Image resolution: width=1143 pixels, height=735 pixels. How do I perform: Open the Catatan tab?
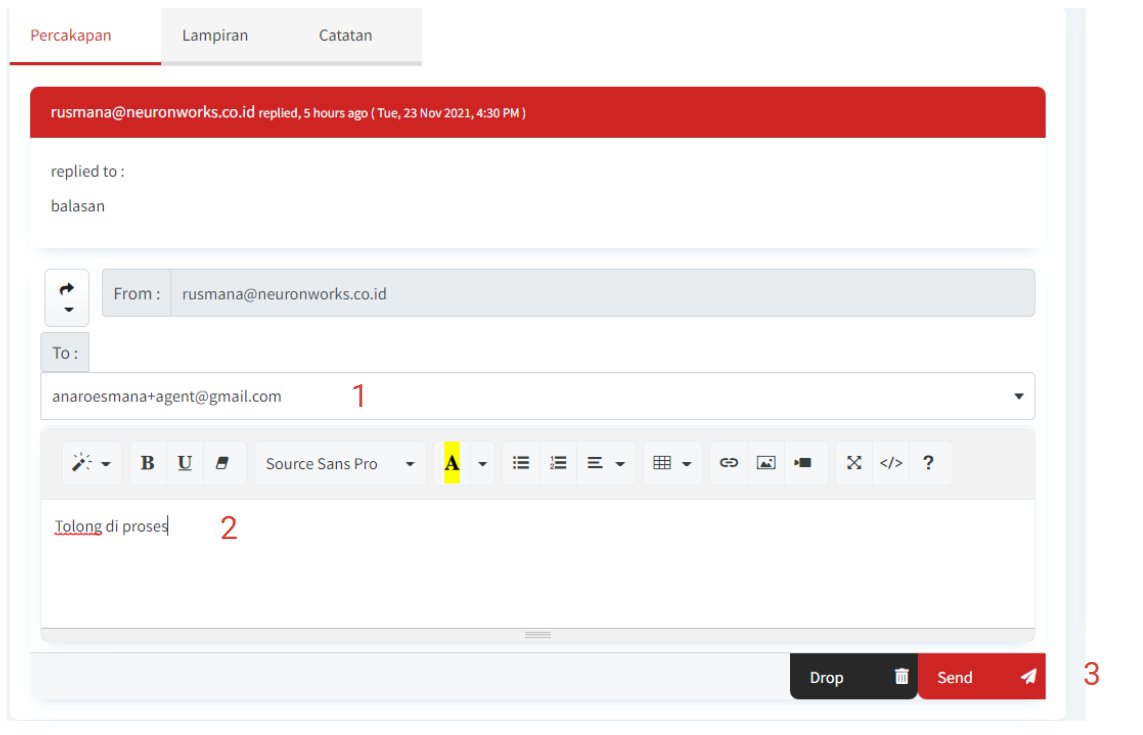coord(345,36)
